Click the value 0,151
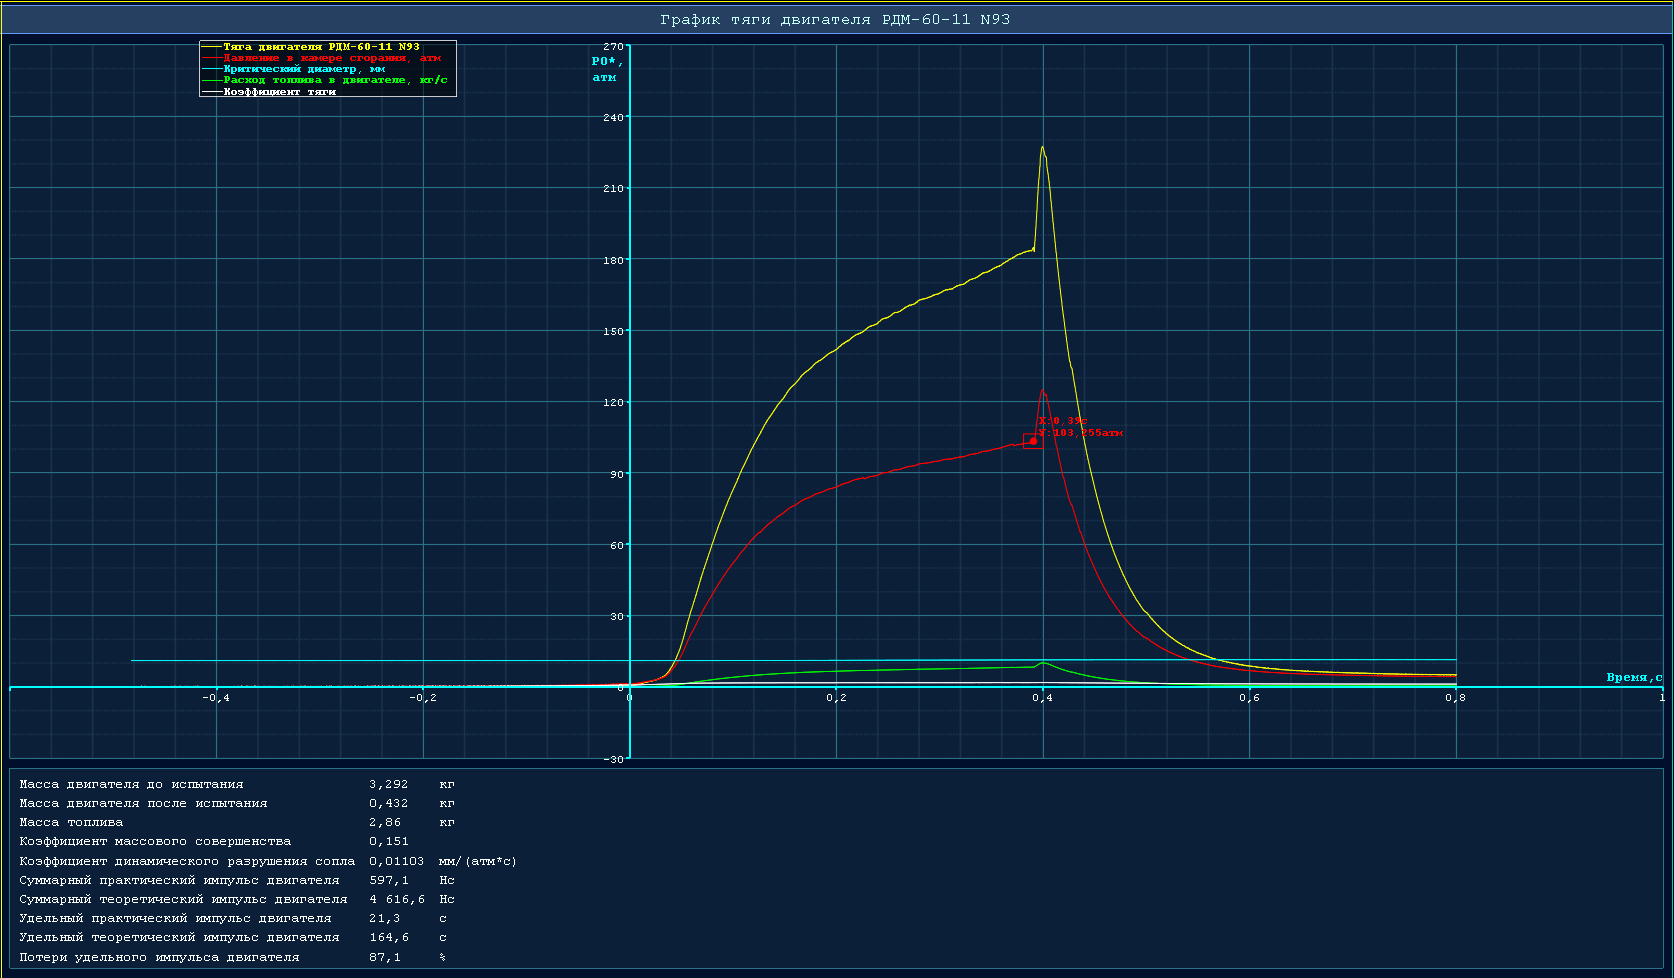This screenshot has height=978, width=1674. pyautogui.click(x=389, y=841)
